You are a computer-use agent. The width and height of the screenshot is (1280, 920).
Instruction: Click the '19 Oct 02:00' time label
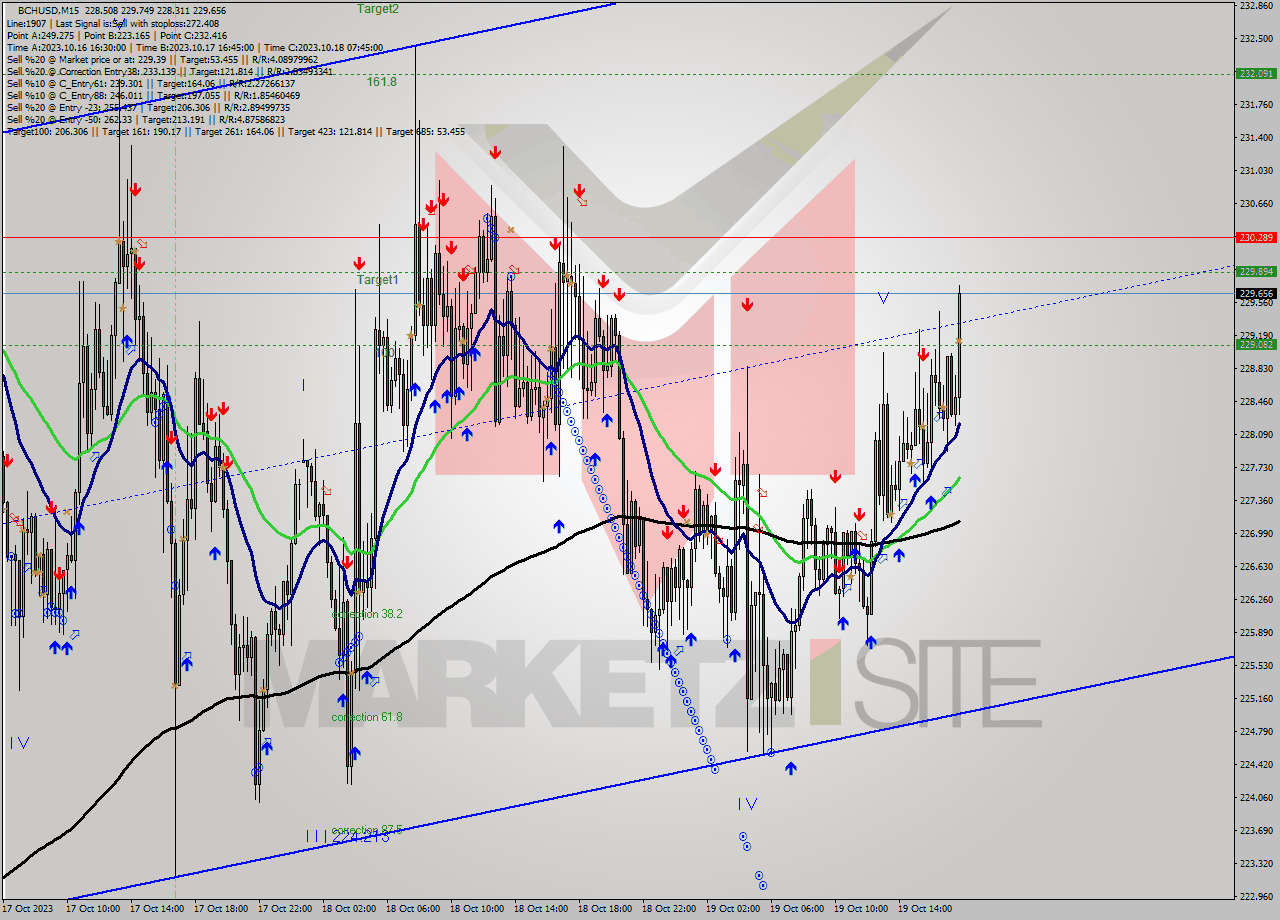click(733, 909)
